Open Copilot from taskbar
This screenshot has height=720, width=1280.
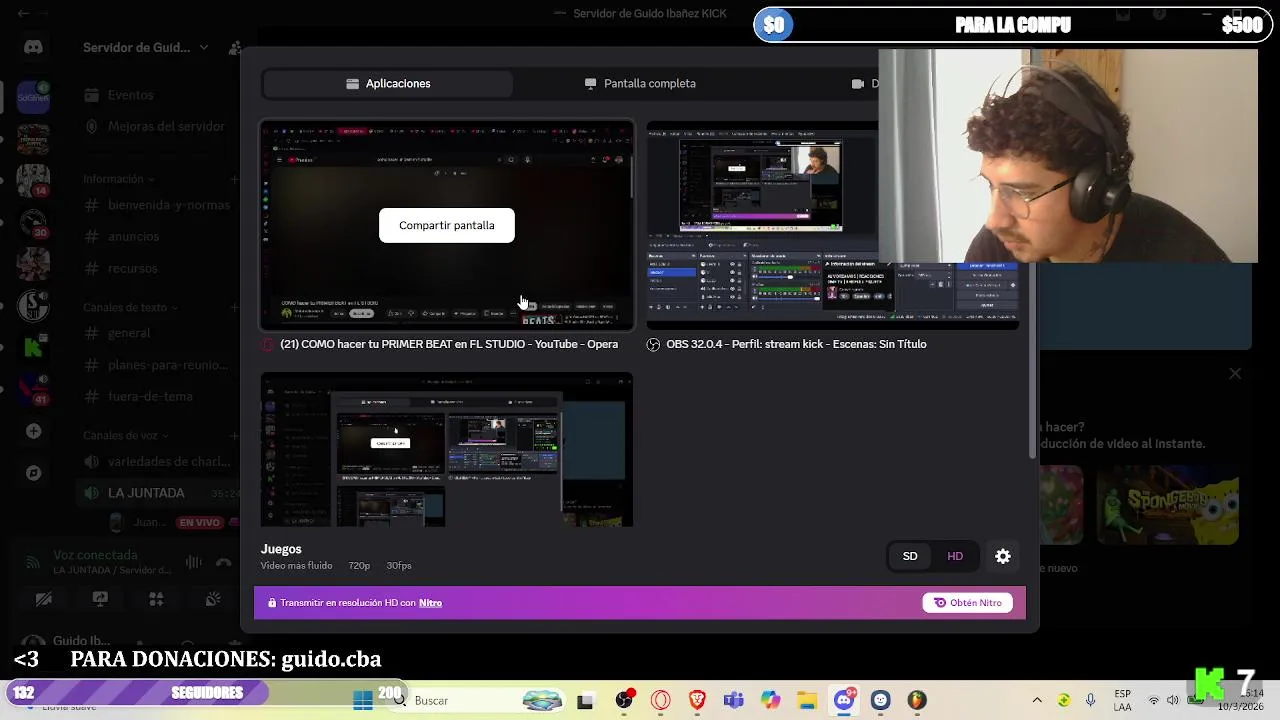point(770,700)
